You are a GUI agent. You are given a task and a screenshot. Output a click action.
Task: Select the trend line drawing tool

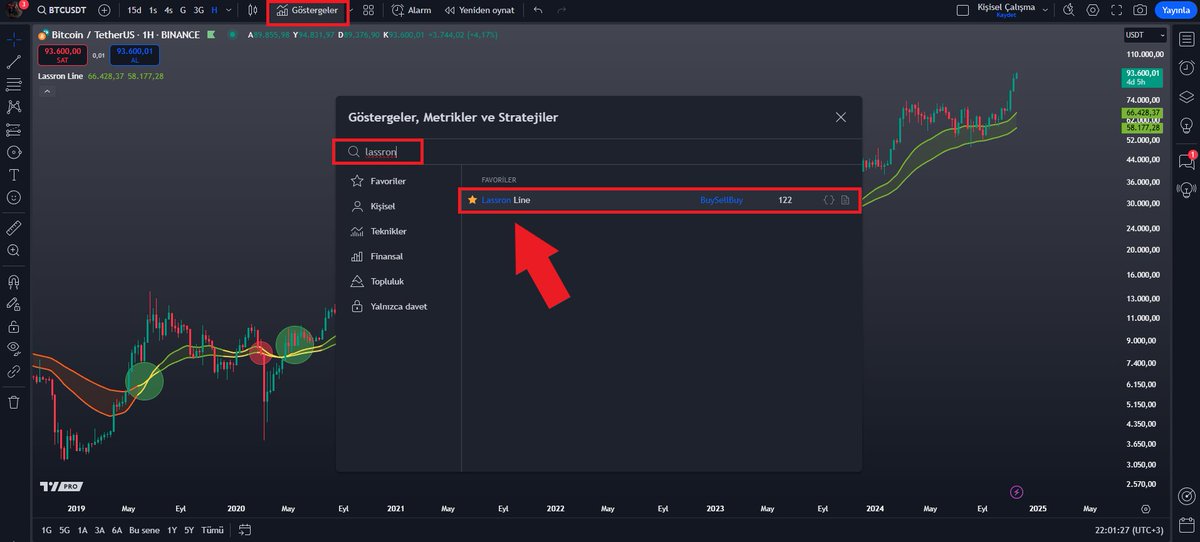14,62
